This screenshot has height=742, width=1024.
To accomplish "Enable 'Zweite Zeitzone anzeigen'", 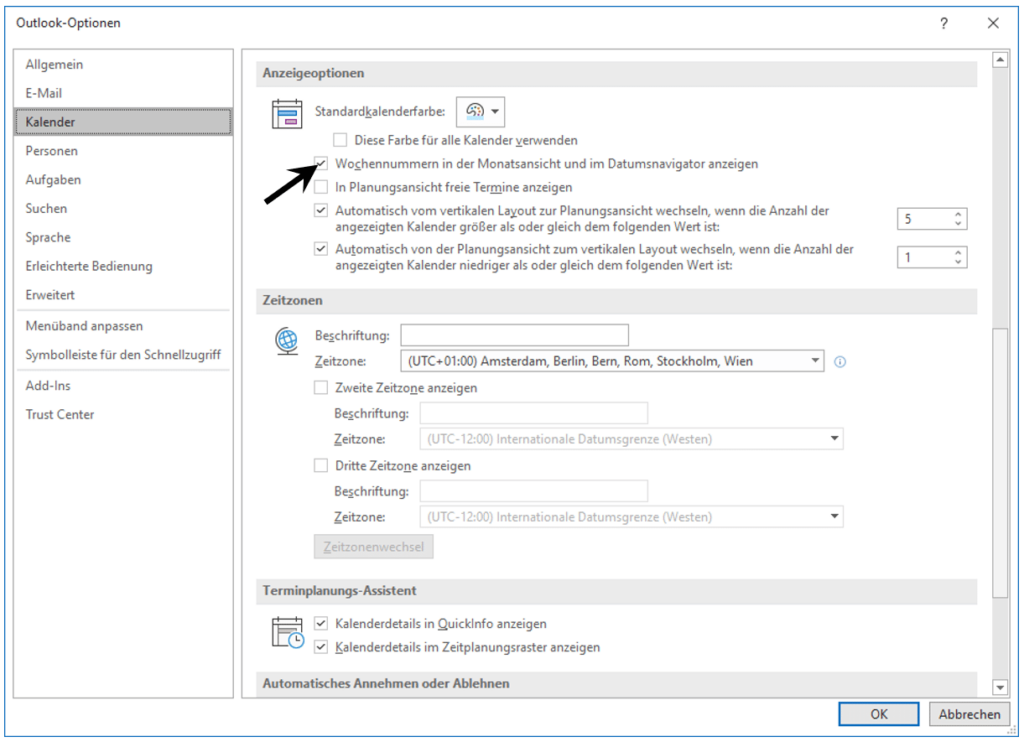I will pyautogui.click(x=321, y=388).
